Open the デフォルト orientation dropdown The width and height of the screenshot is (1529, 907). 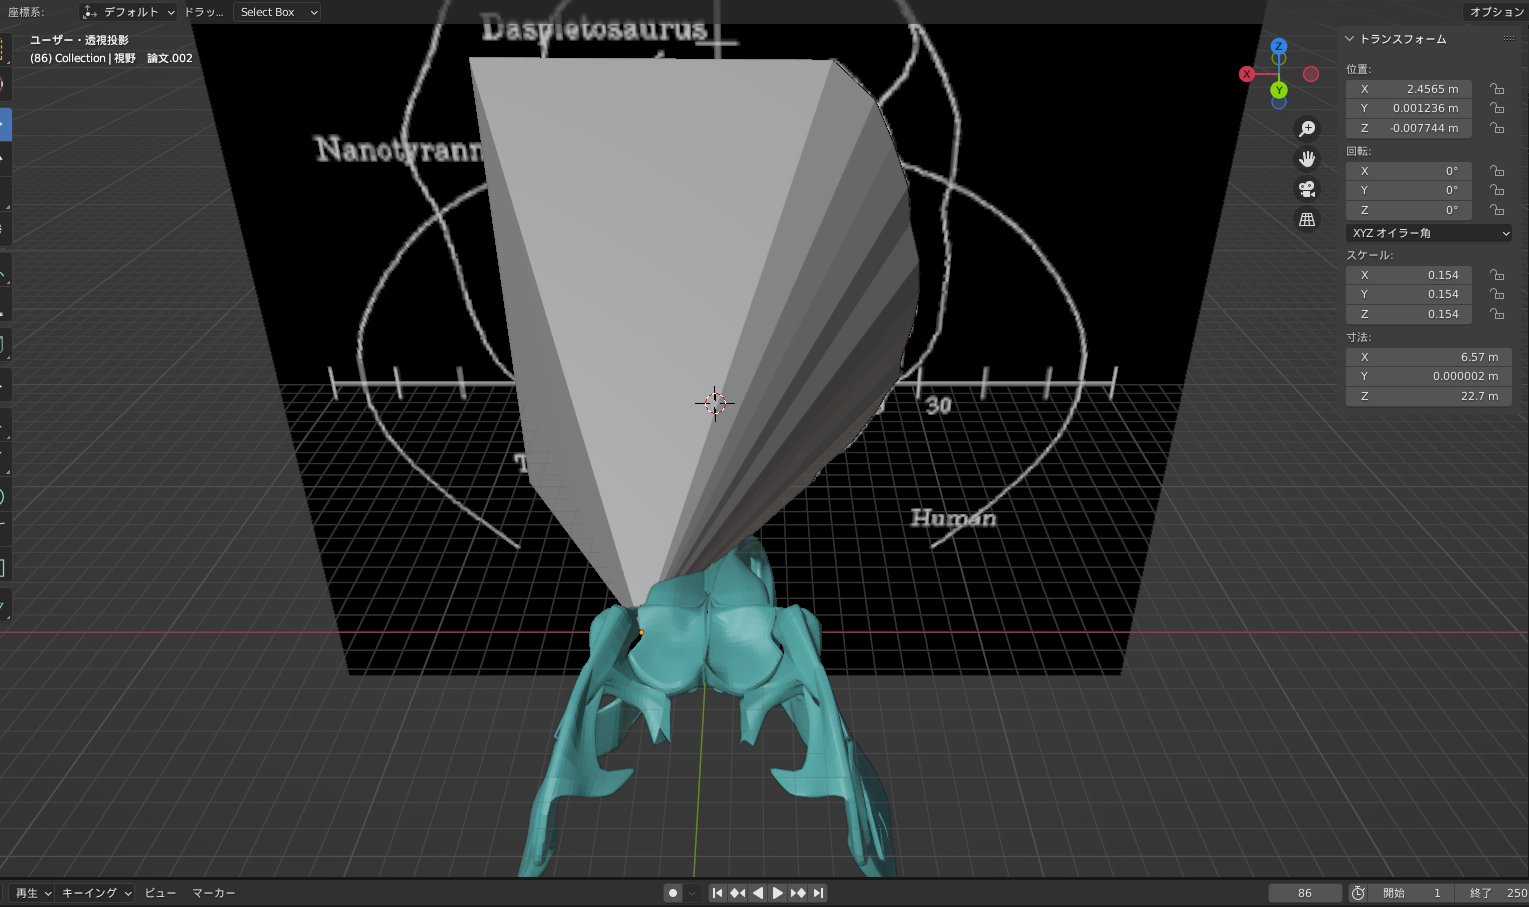pos(129,12)
